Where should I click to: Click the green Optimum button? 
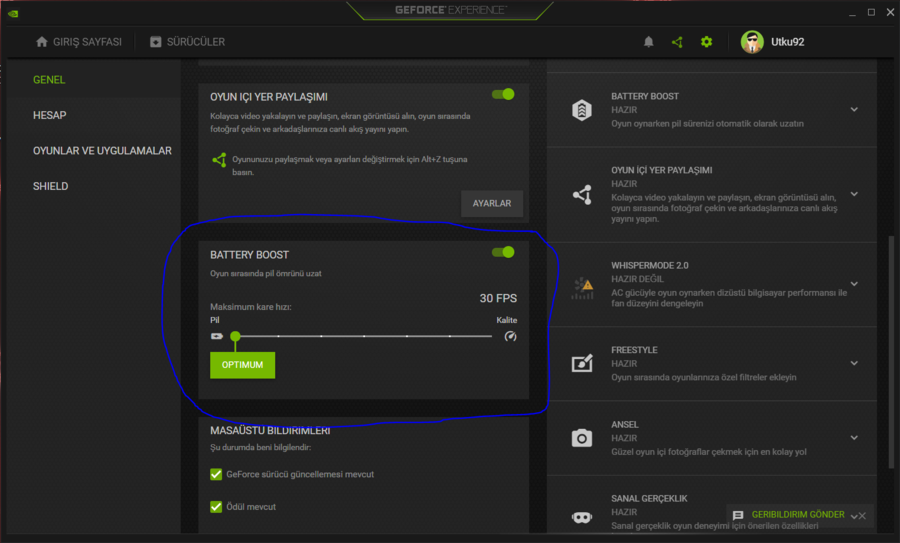click(242, 365)
